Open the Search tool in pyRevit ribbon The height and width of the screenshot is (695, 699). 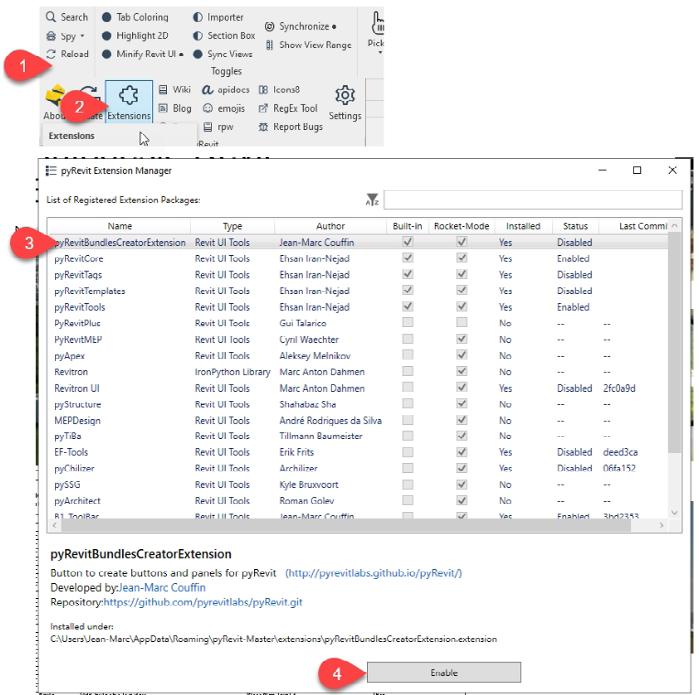pos(67,17)
